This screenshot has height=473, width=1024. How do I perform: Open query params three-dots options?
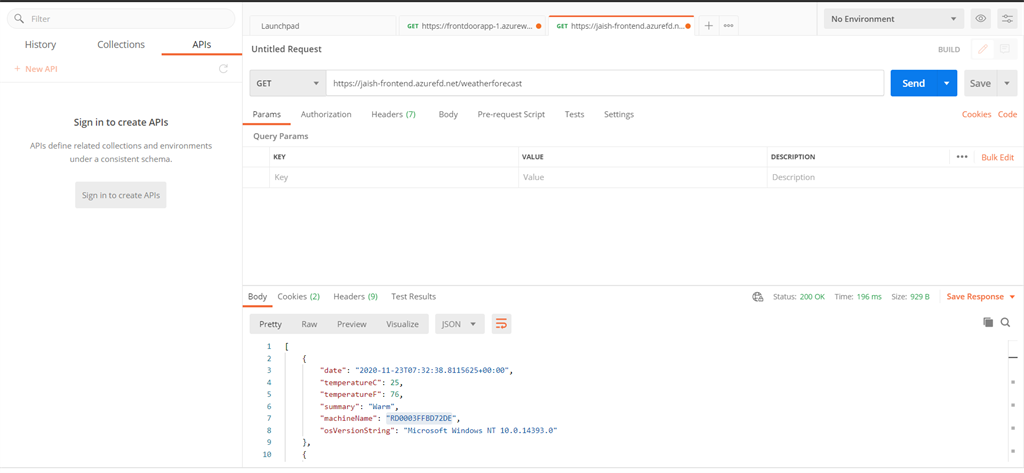(961, 157)
